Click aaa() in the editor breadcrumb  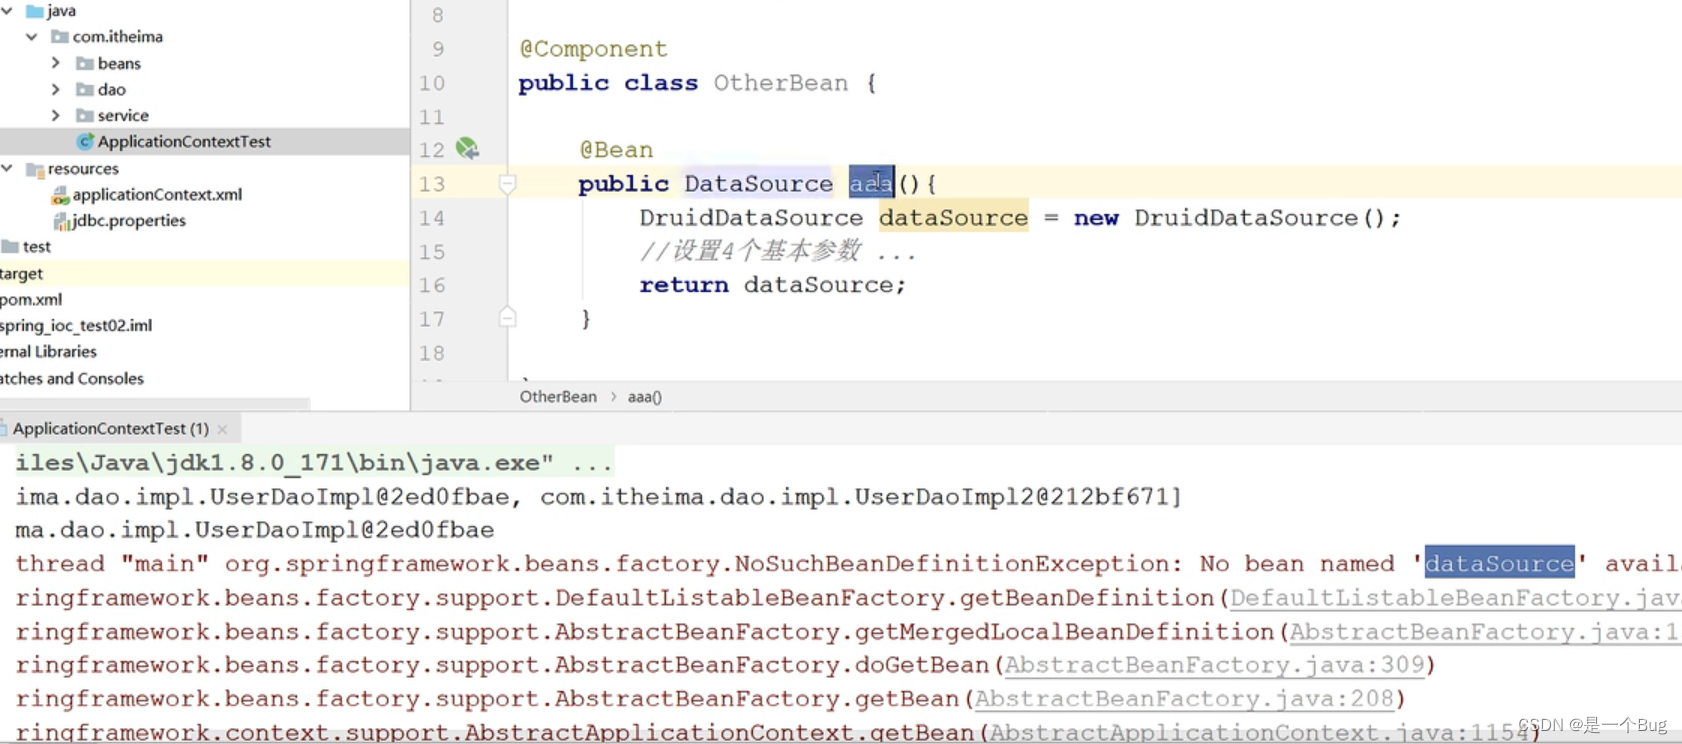[645, 397]
